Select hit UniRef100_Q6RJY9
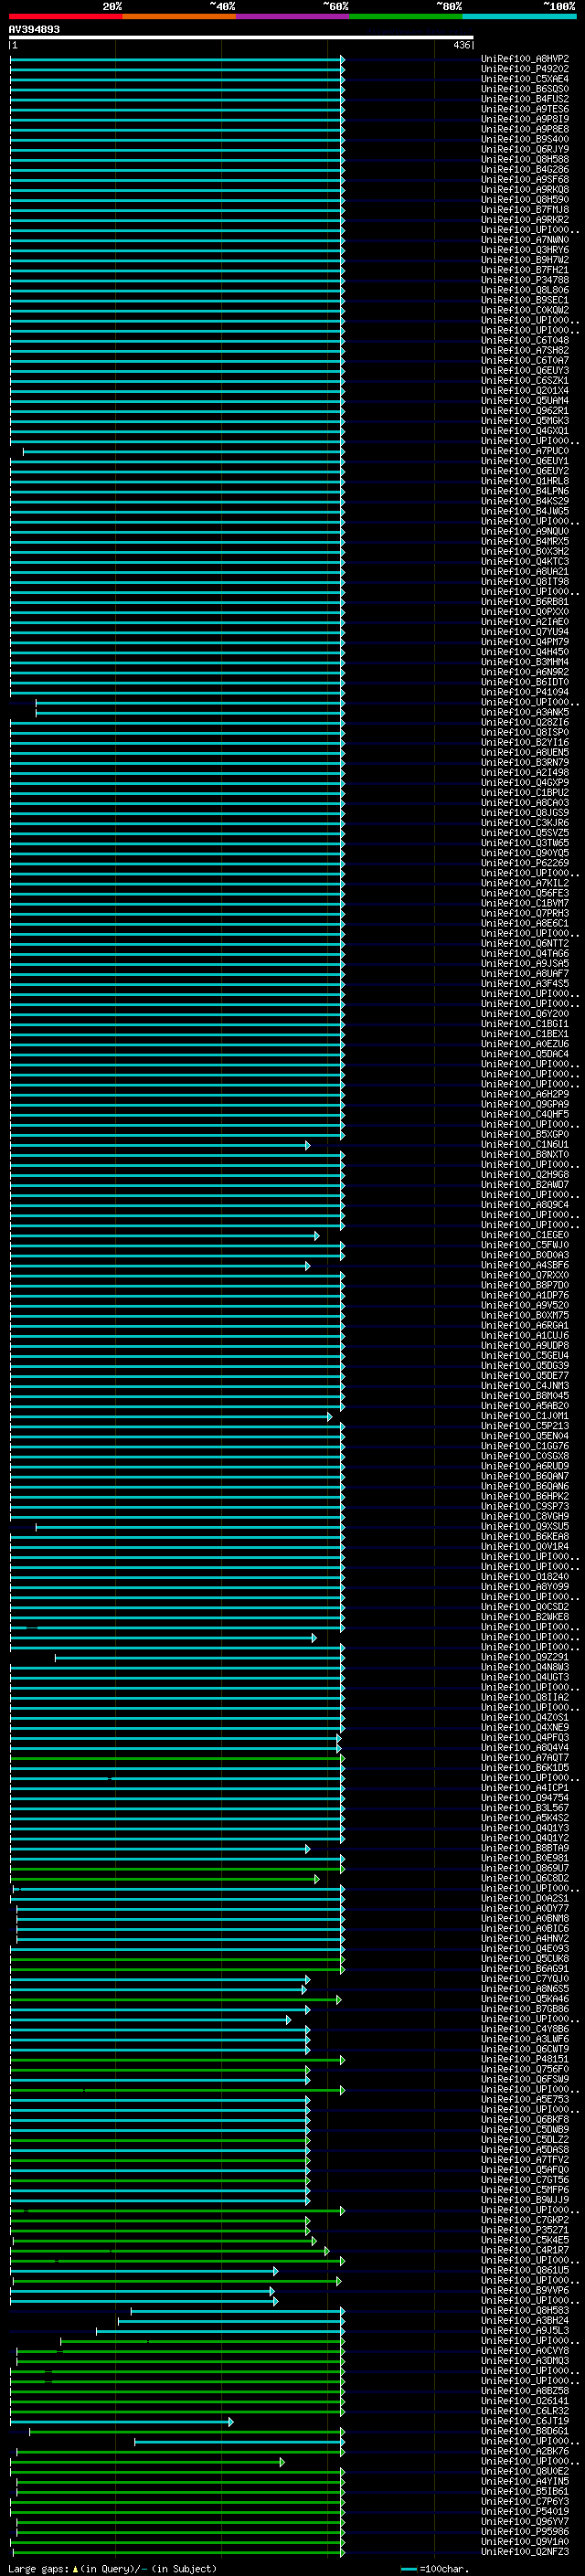Viewport: 585px width, 2576px height. point(525,149)
